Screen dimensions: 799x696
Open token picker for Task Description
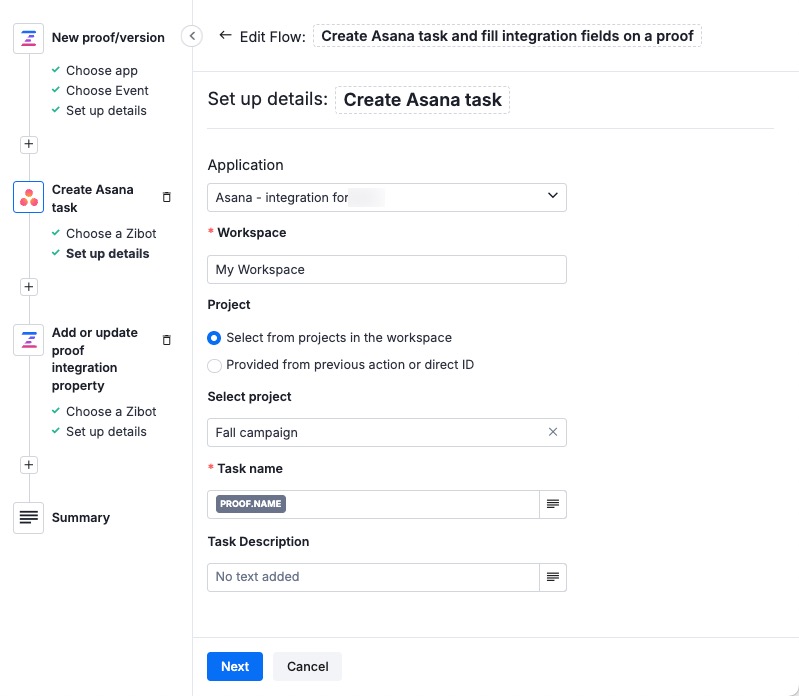point(553,577)
